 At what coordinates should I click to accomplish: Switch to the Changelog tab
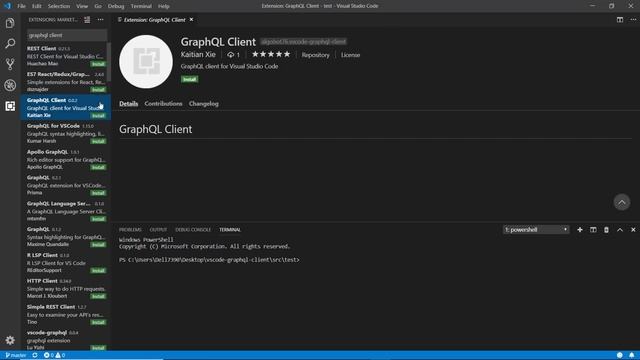(204, 104)
